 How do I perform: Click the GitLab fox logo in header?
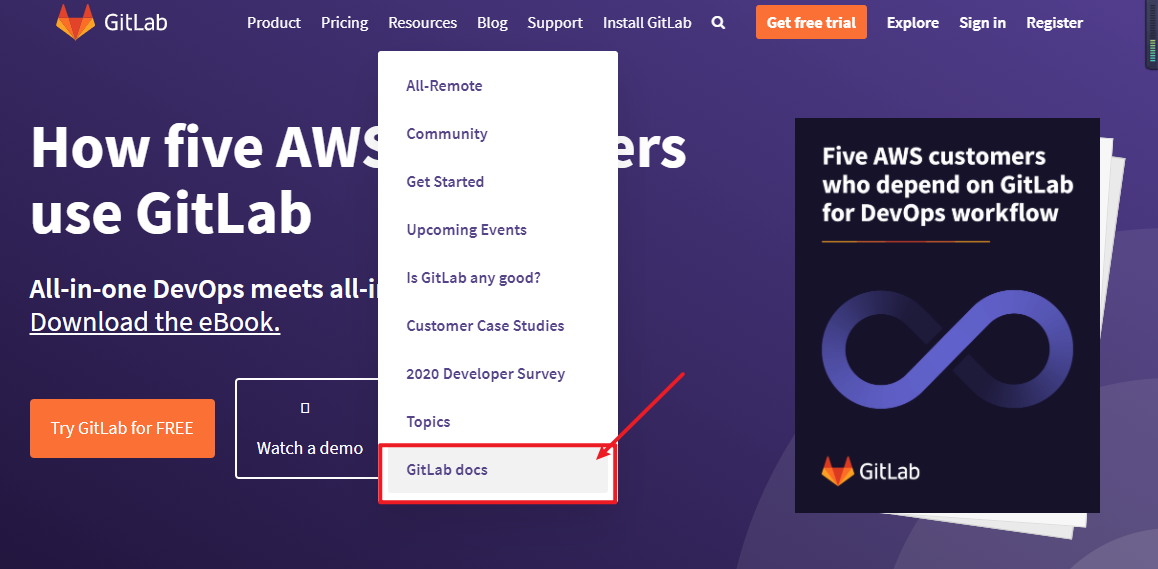(x=75, y=22)
